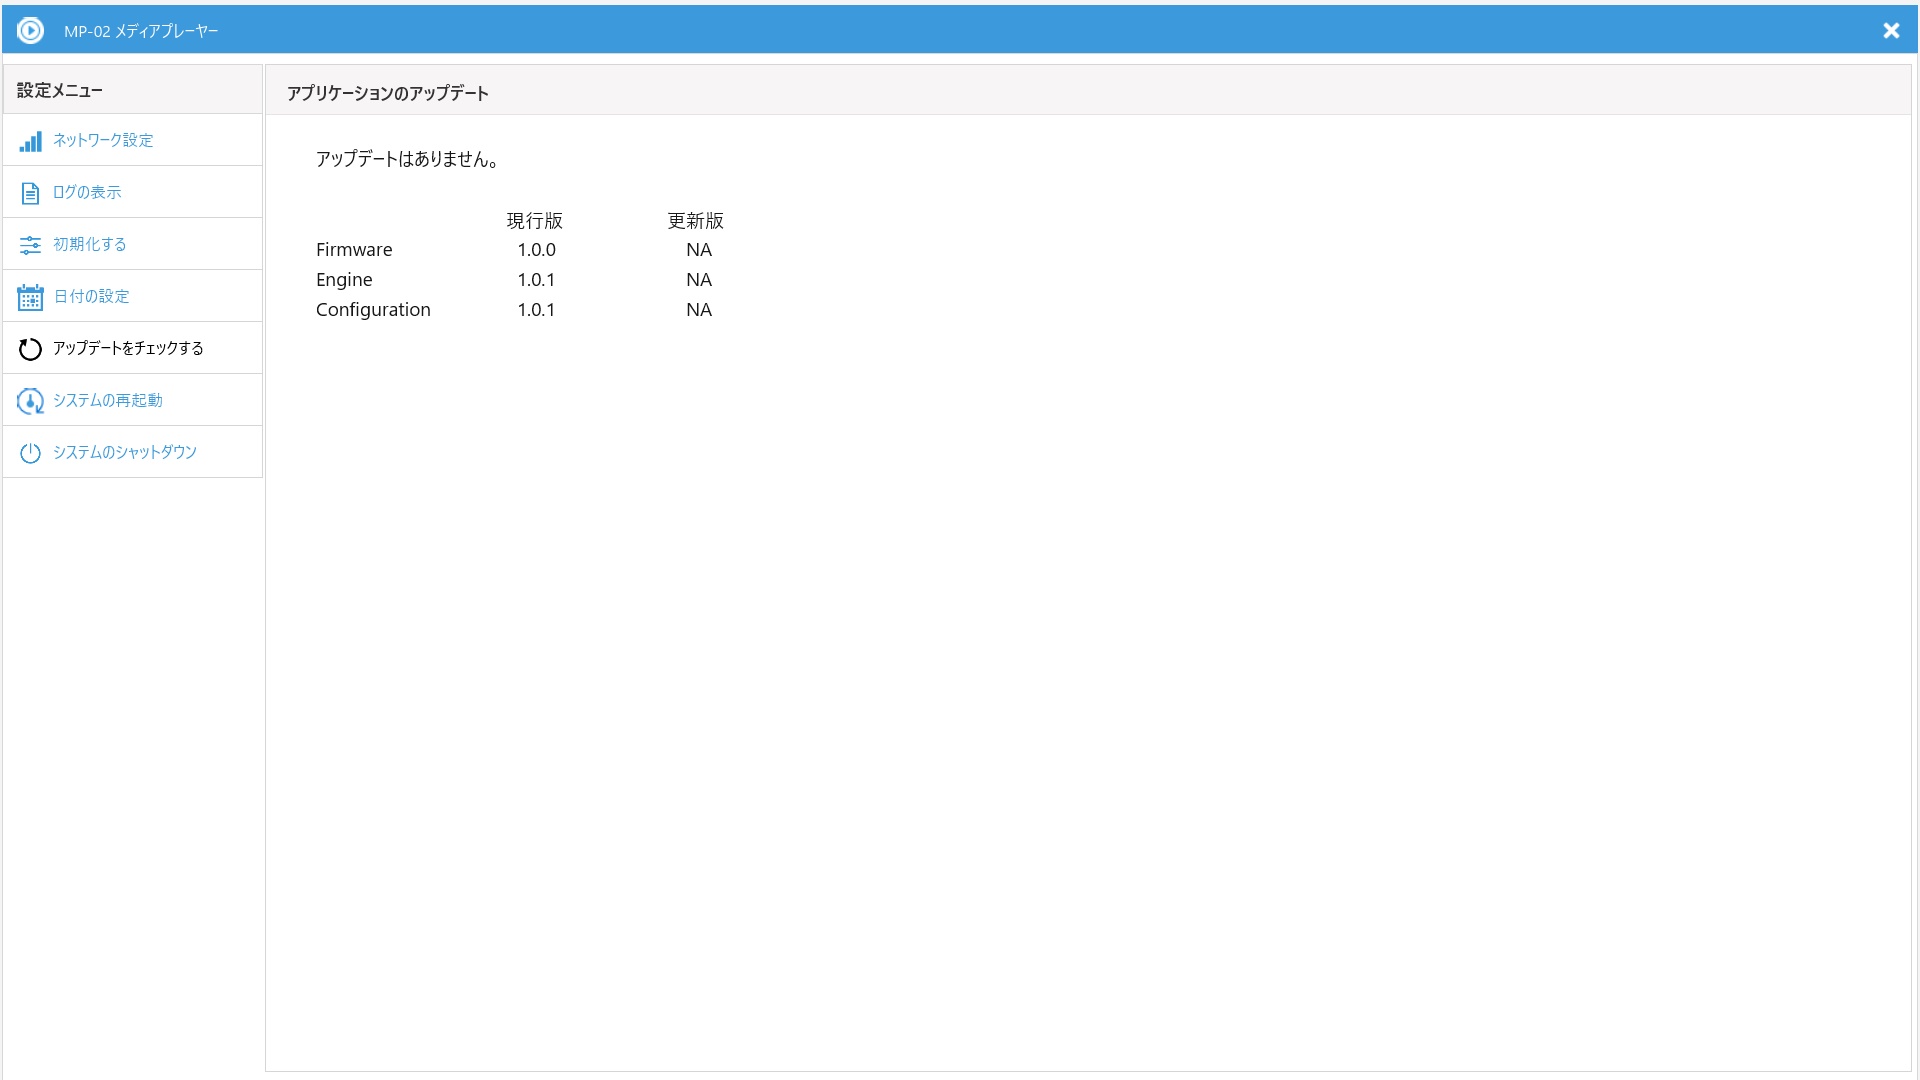Image resolution: width=1920 pixels, height=1080 pixels.
Task: Click the Configuration row label
Action: 373,310
